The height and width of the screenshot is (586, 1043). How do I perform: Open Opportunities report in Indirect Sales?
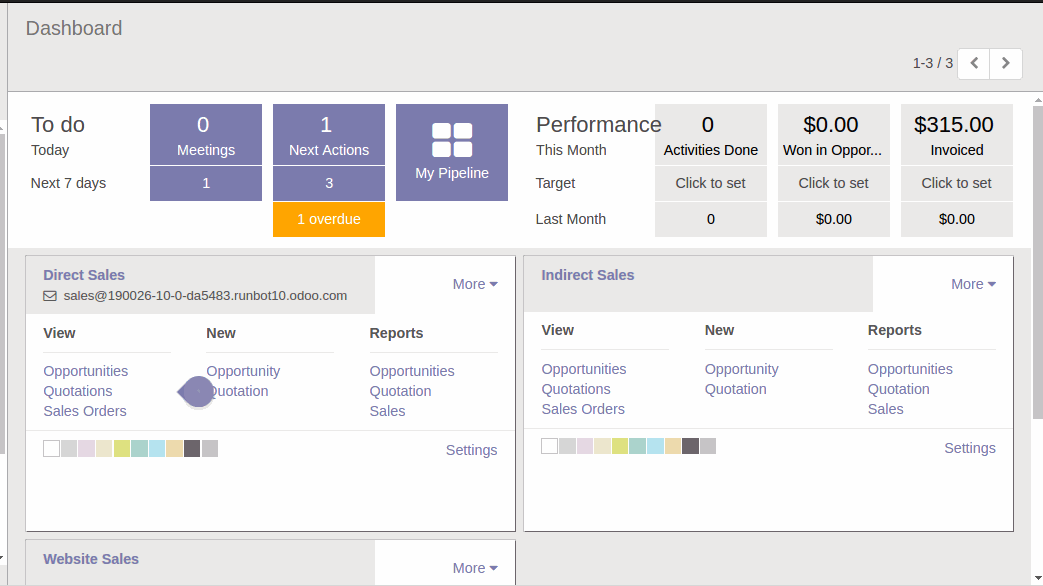click(910, 369)
